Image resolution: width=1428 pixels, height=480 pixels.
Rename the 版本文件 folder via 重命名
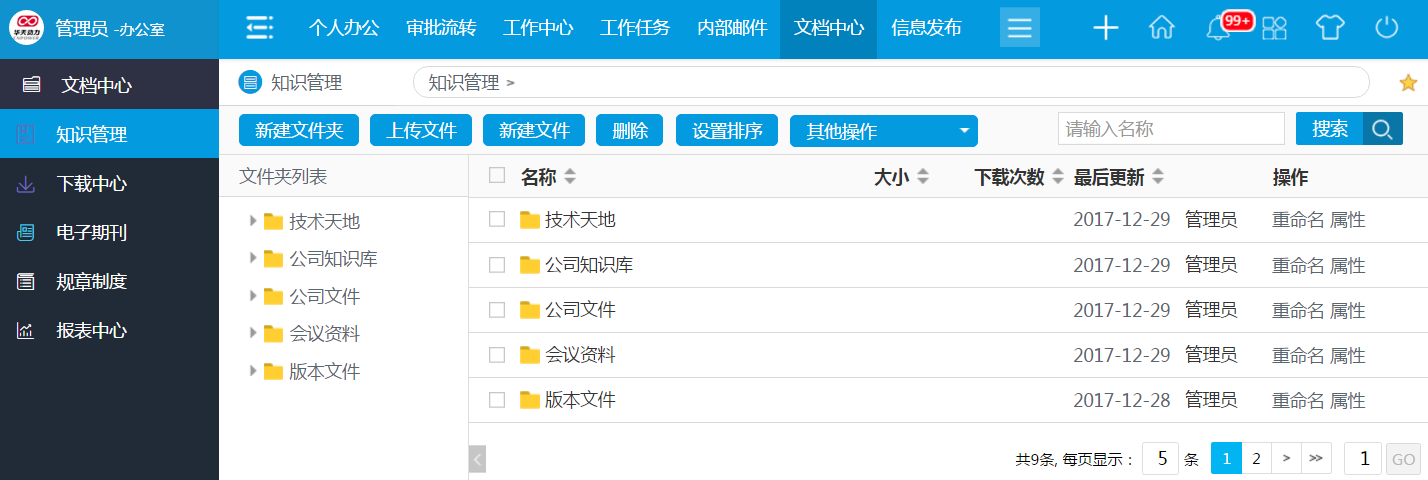1298,400
